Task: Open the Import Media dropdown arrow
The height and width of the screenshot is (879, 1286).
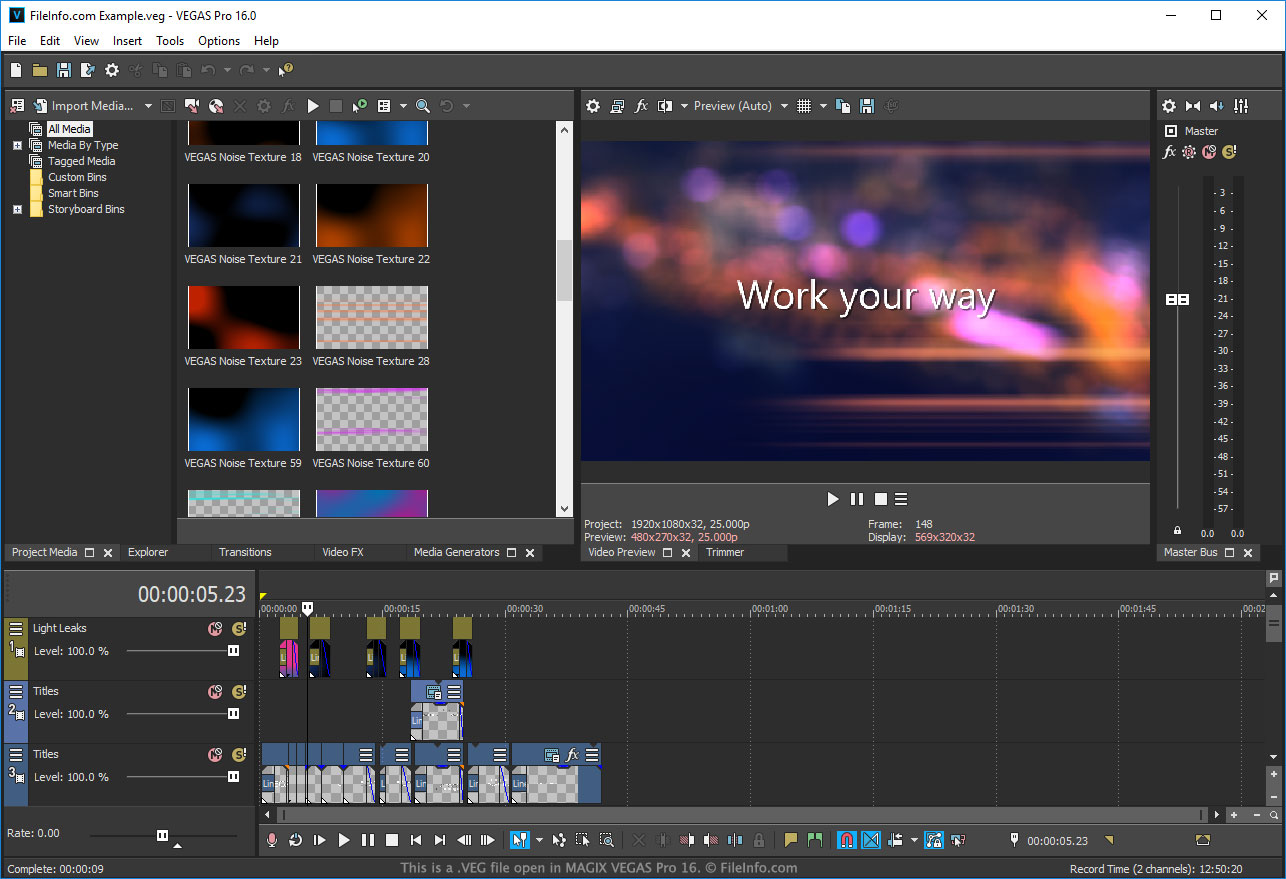Action: pos(148,106)
